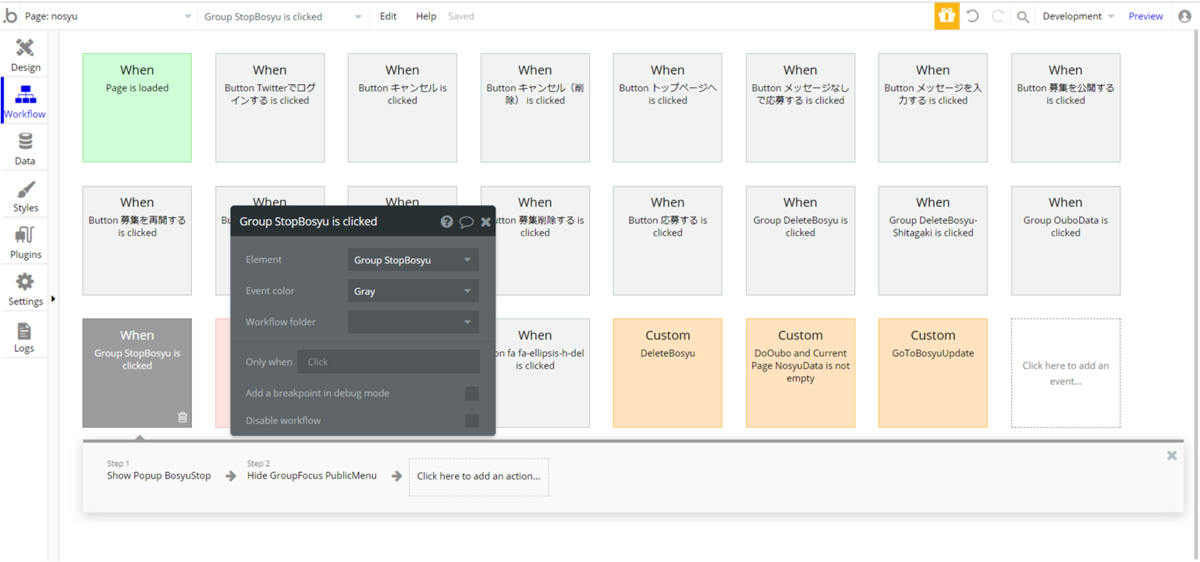This screenshot has height=562, width=1200.
Task: Select Step 2 Hide GroupFocus PublicMenu
Action: coord(312,470)
